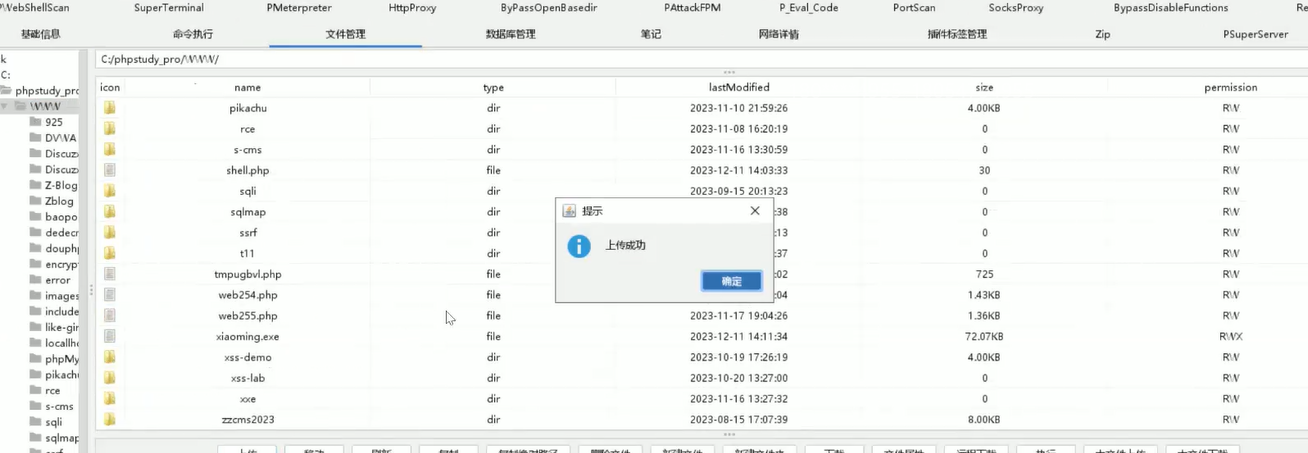The image size is (1308, 453).
Task: Sort the list by the lastModified column header
Action: coord(738,87)
